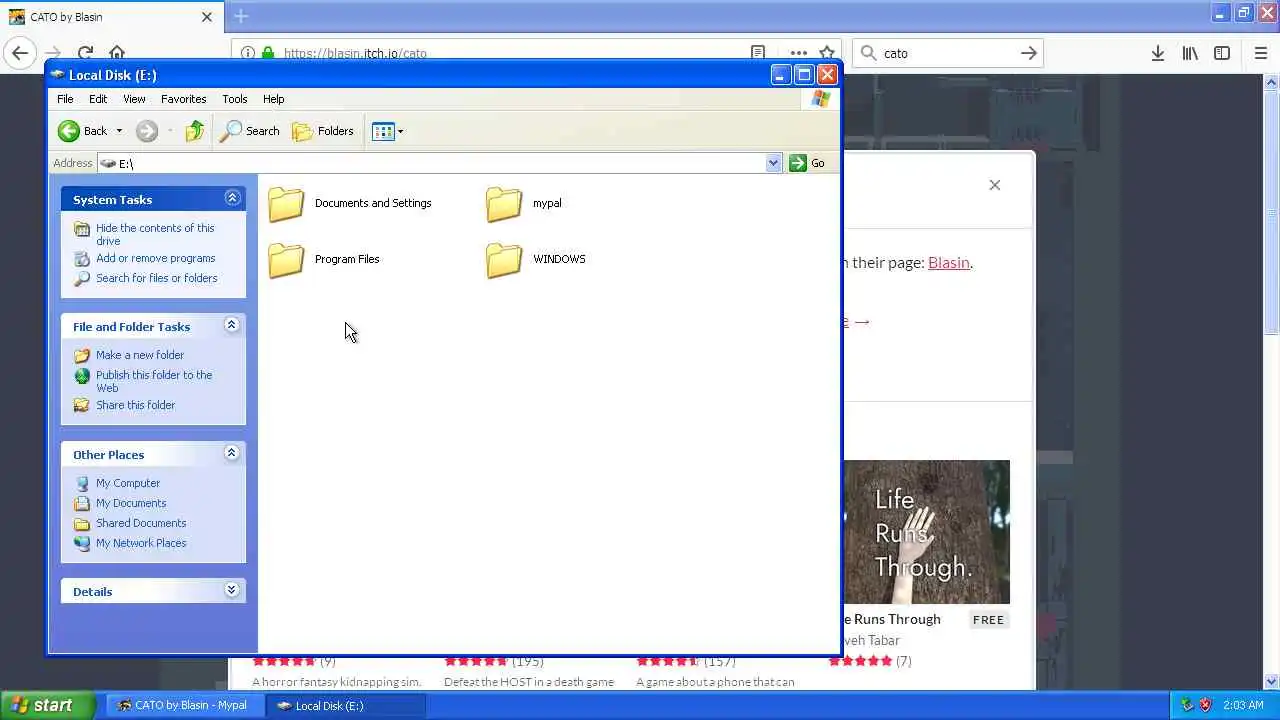Click the Life Runs Through game thumbnail
Viewport: 1280px width, 720px height.
point(926,532)
